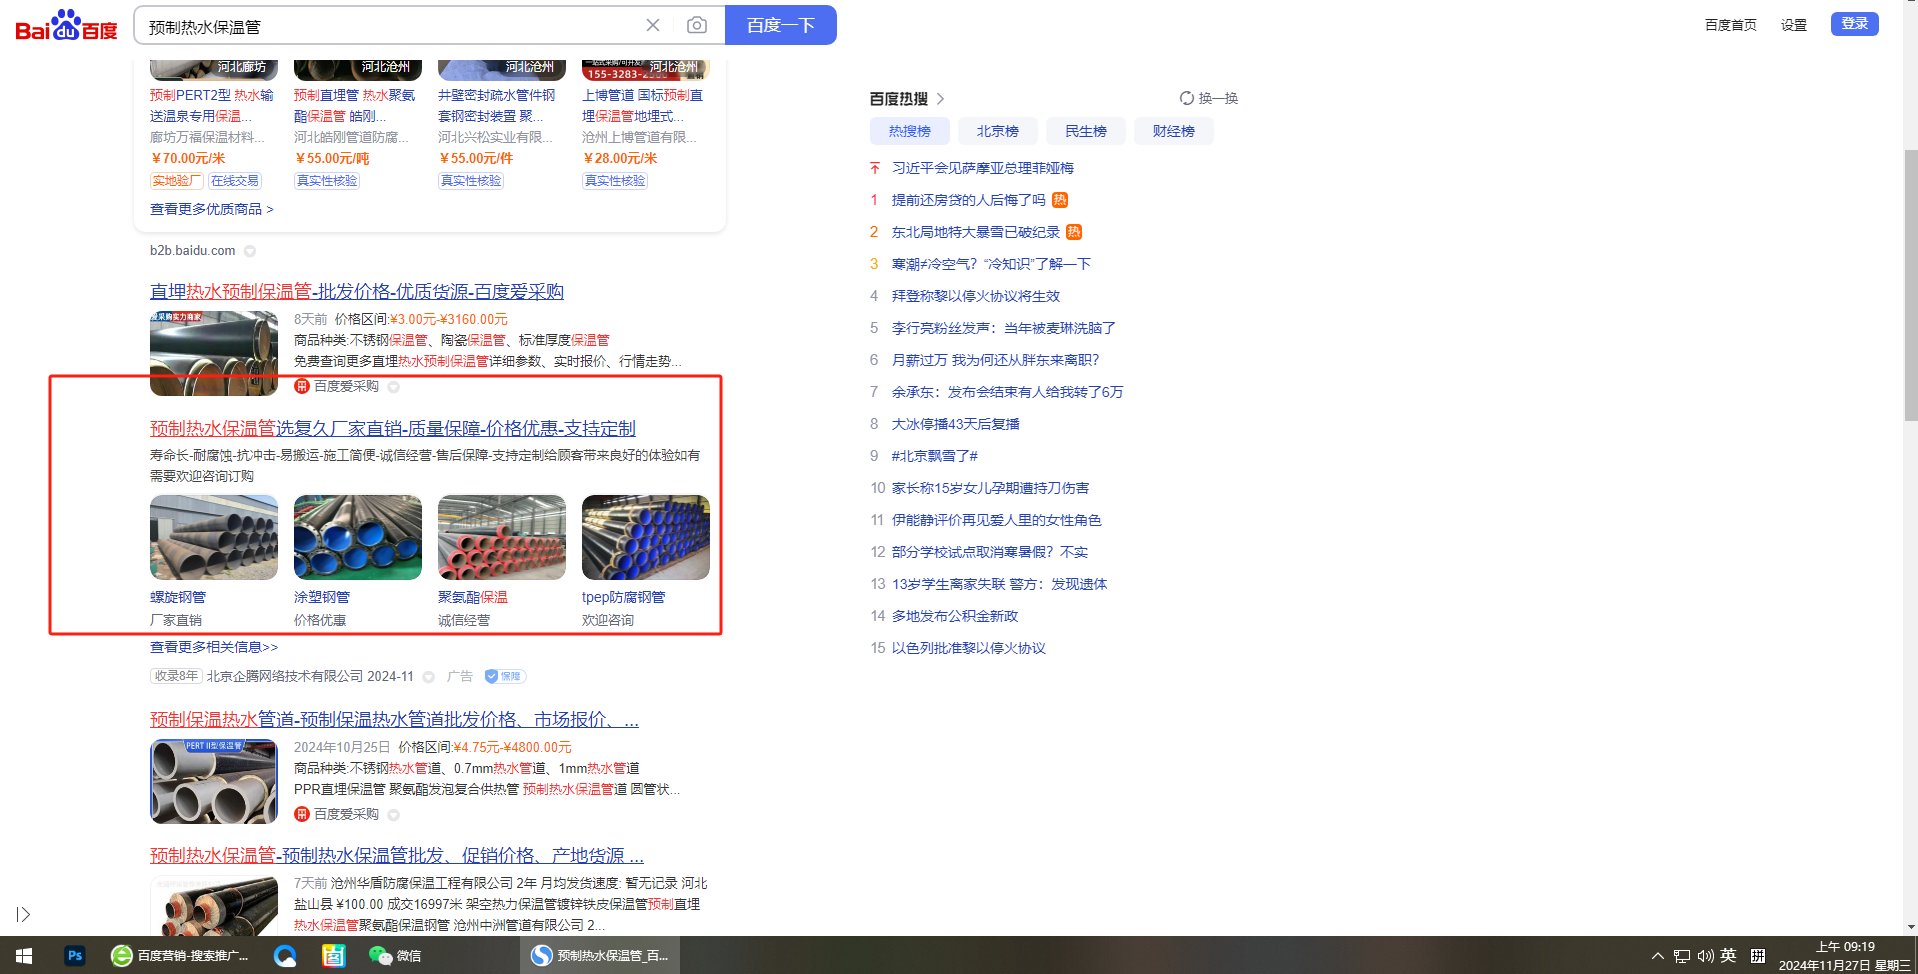Click the volume icon in system tray

[1705, 956]
